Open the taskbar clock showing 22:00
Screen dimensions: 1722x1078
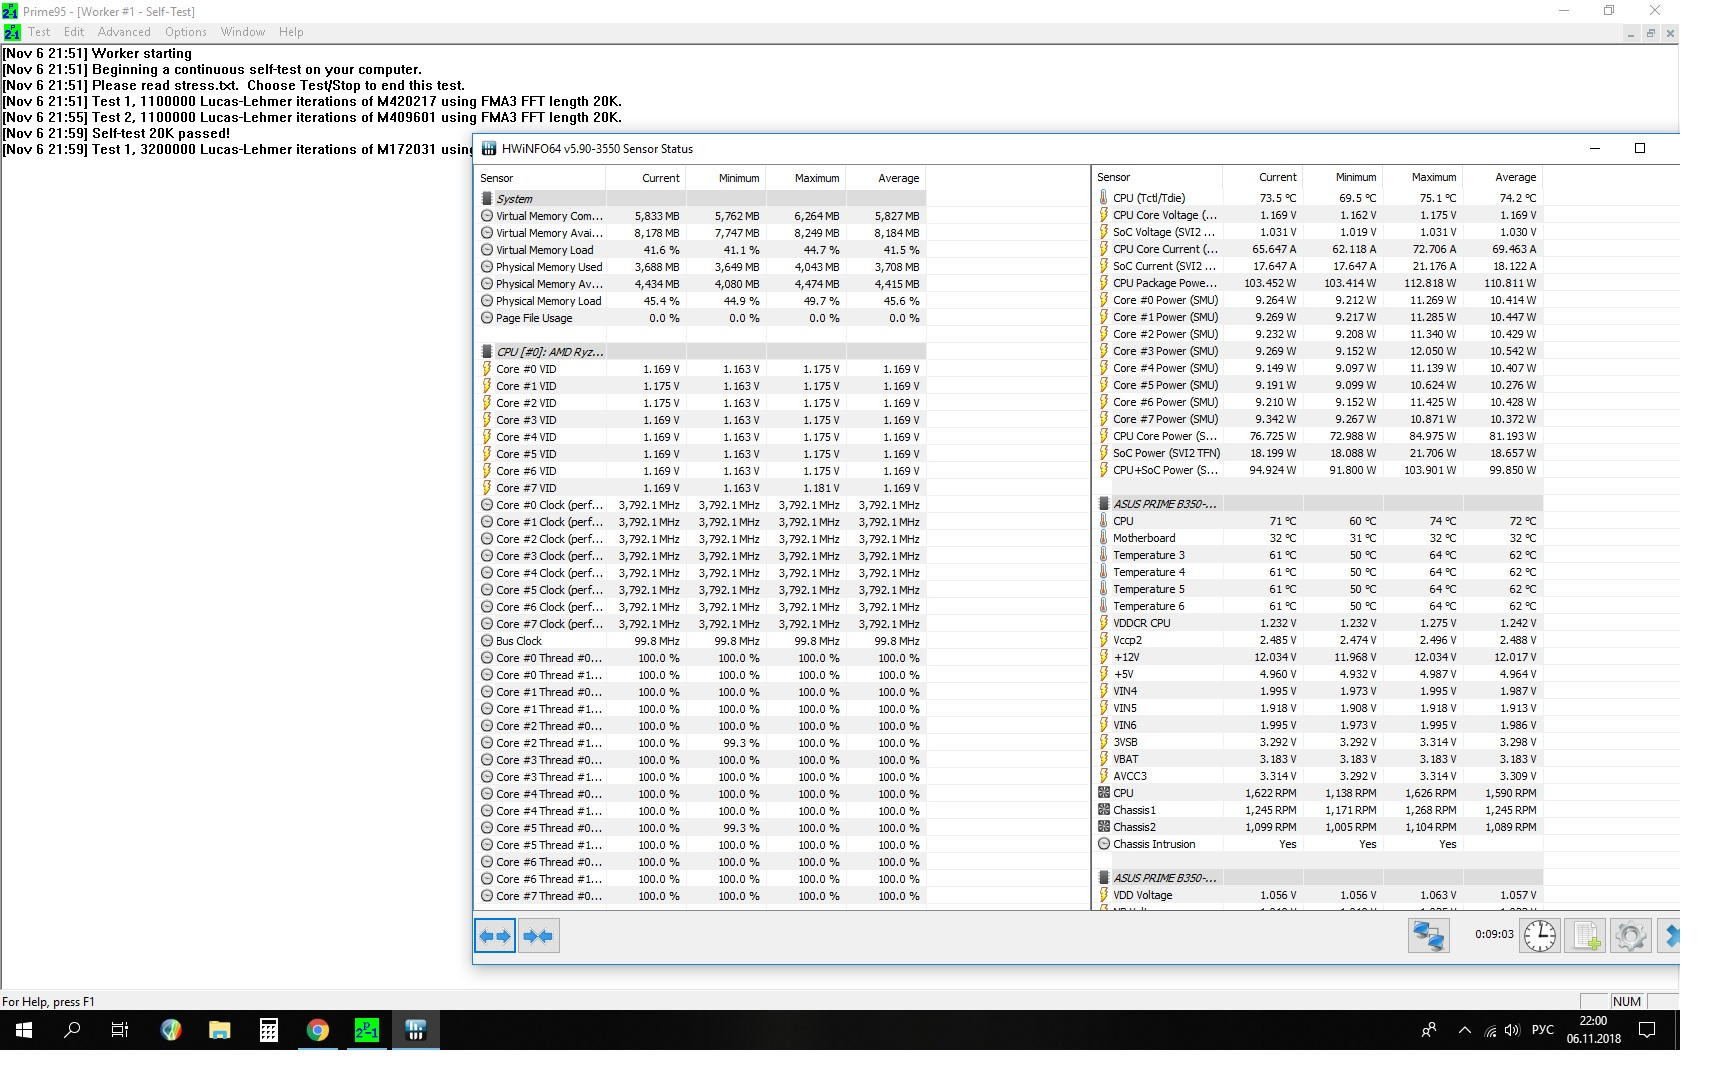(x=1593, y=1030)
